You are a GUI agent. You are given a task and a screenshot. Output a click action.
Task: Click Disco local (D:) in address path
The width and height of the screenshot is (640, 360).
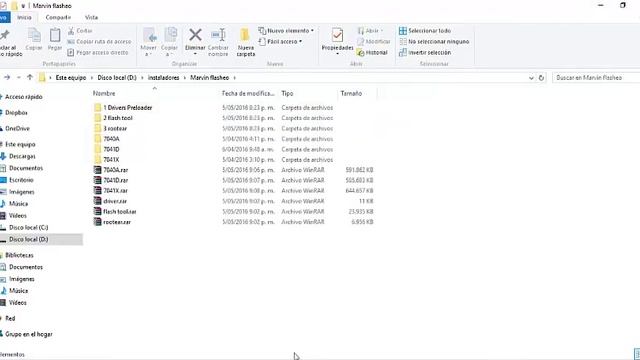(x=117, y=78)
